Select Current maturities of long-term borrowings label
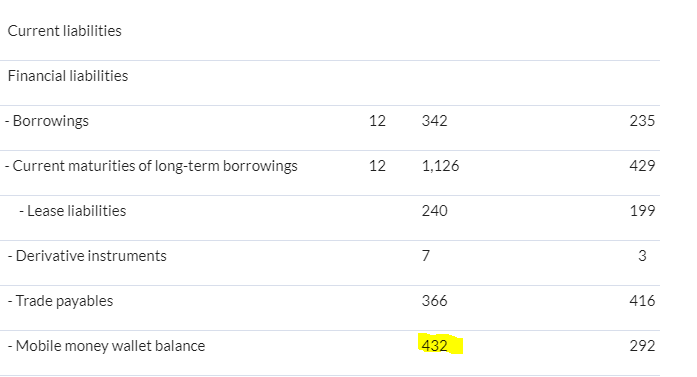This screenshot has height=377, width=697. tap(152, 166)
